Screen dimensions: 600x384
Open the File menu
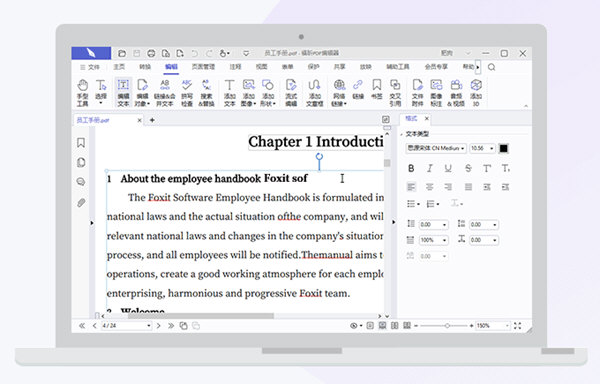click(x=90, y=67)
